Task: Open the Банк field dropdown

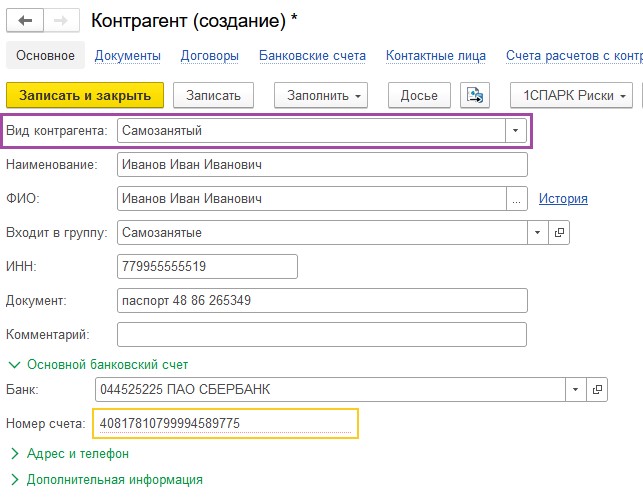Action: click(x=575, y=389)
